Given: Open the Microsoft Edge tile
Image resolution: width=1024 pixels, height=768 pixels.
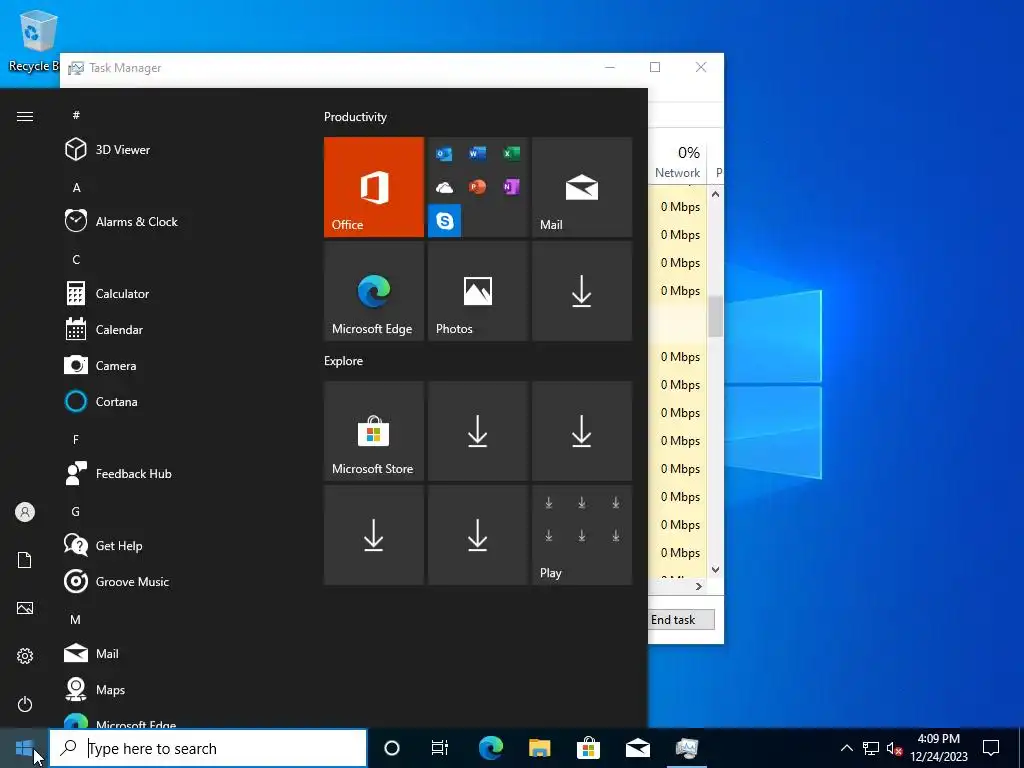Looking at the screenshot, I should coord(374,291).
